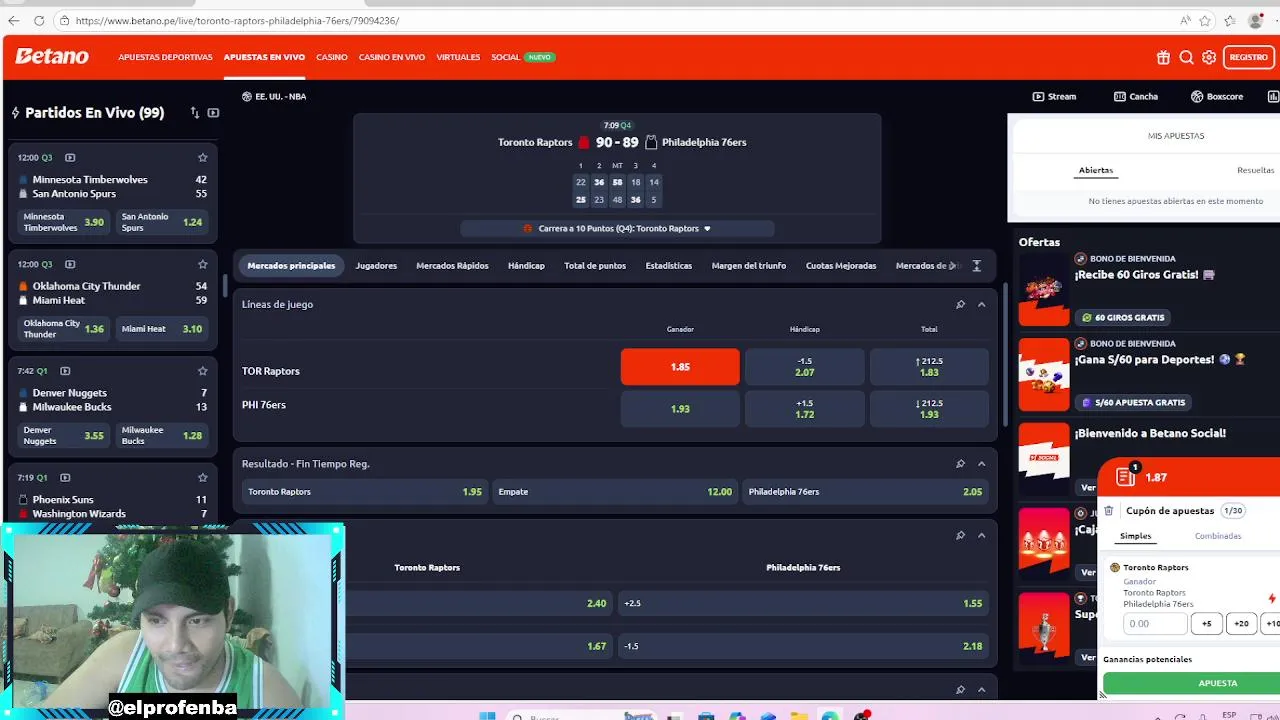1280x720 pixels.
Task: Select PHI 76ers winner odds 1.93
Action: [680, 409]
